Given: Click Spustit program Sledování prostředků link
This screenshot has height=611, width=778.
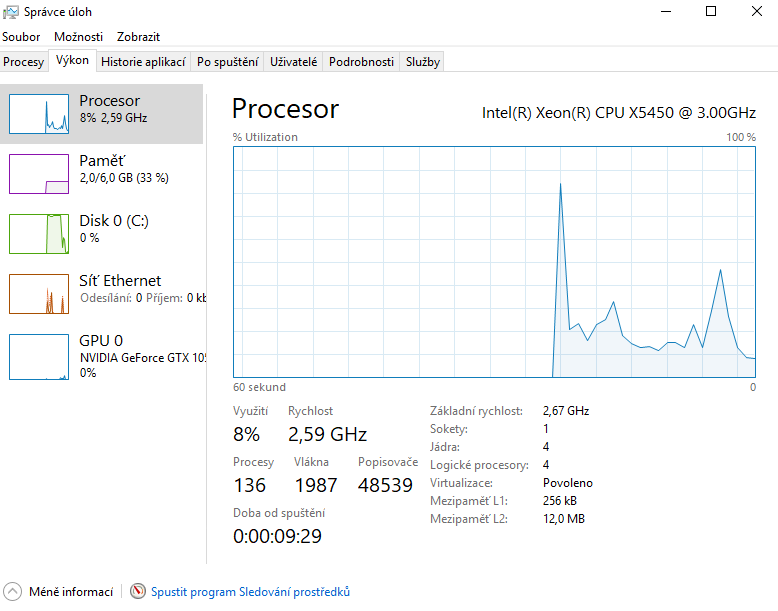Looking at the screenshot, I should coord(250,592).
